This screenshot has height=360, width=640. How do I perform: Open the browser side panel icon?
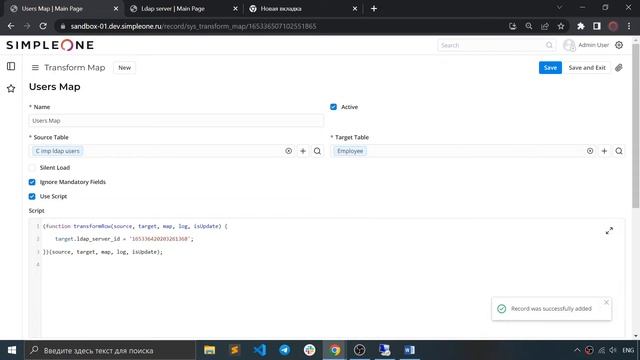pyautogui.click(x=597, y=26)
